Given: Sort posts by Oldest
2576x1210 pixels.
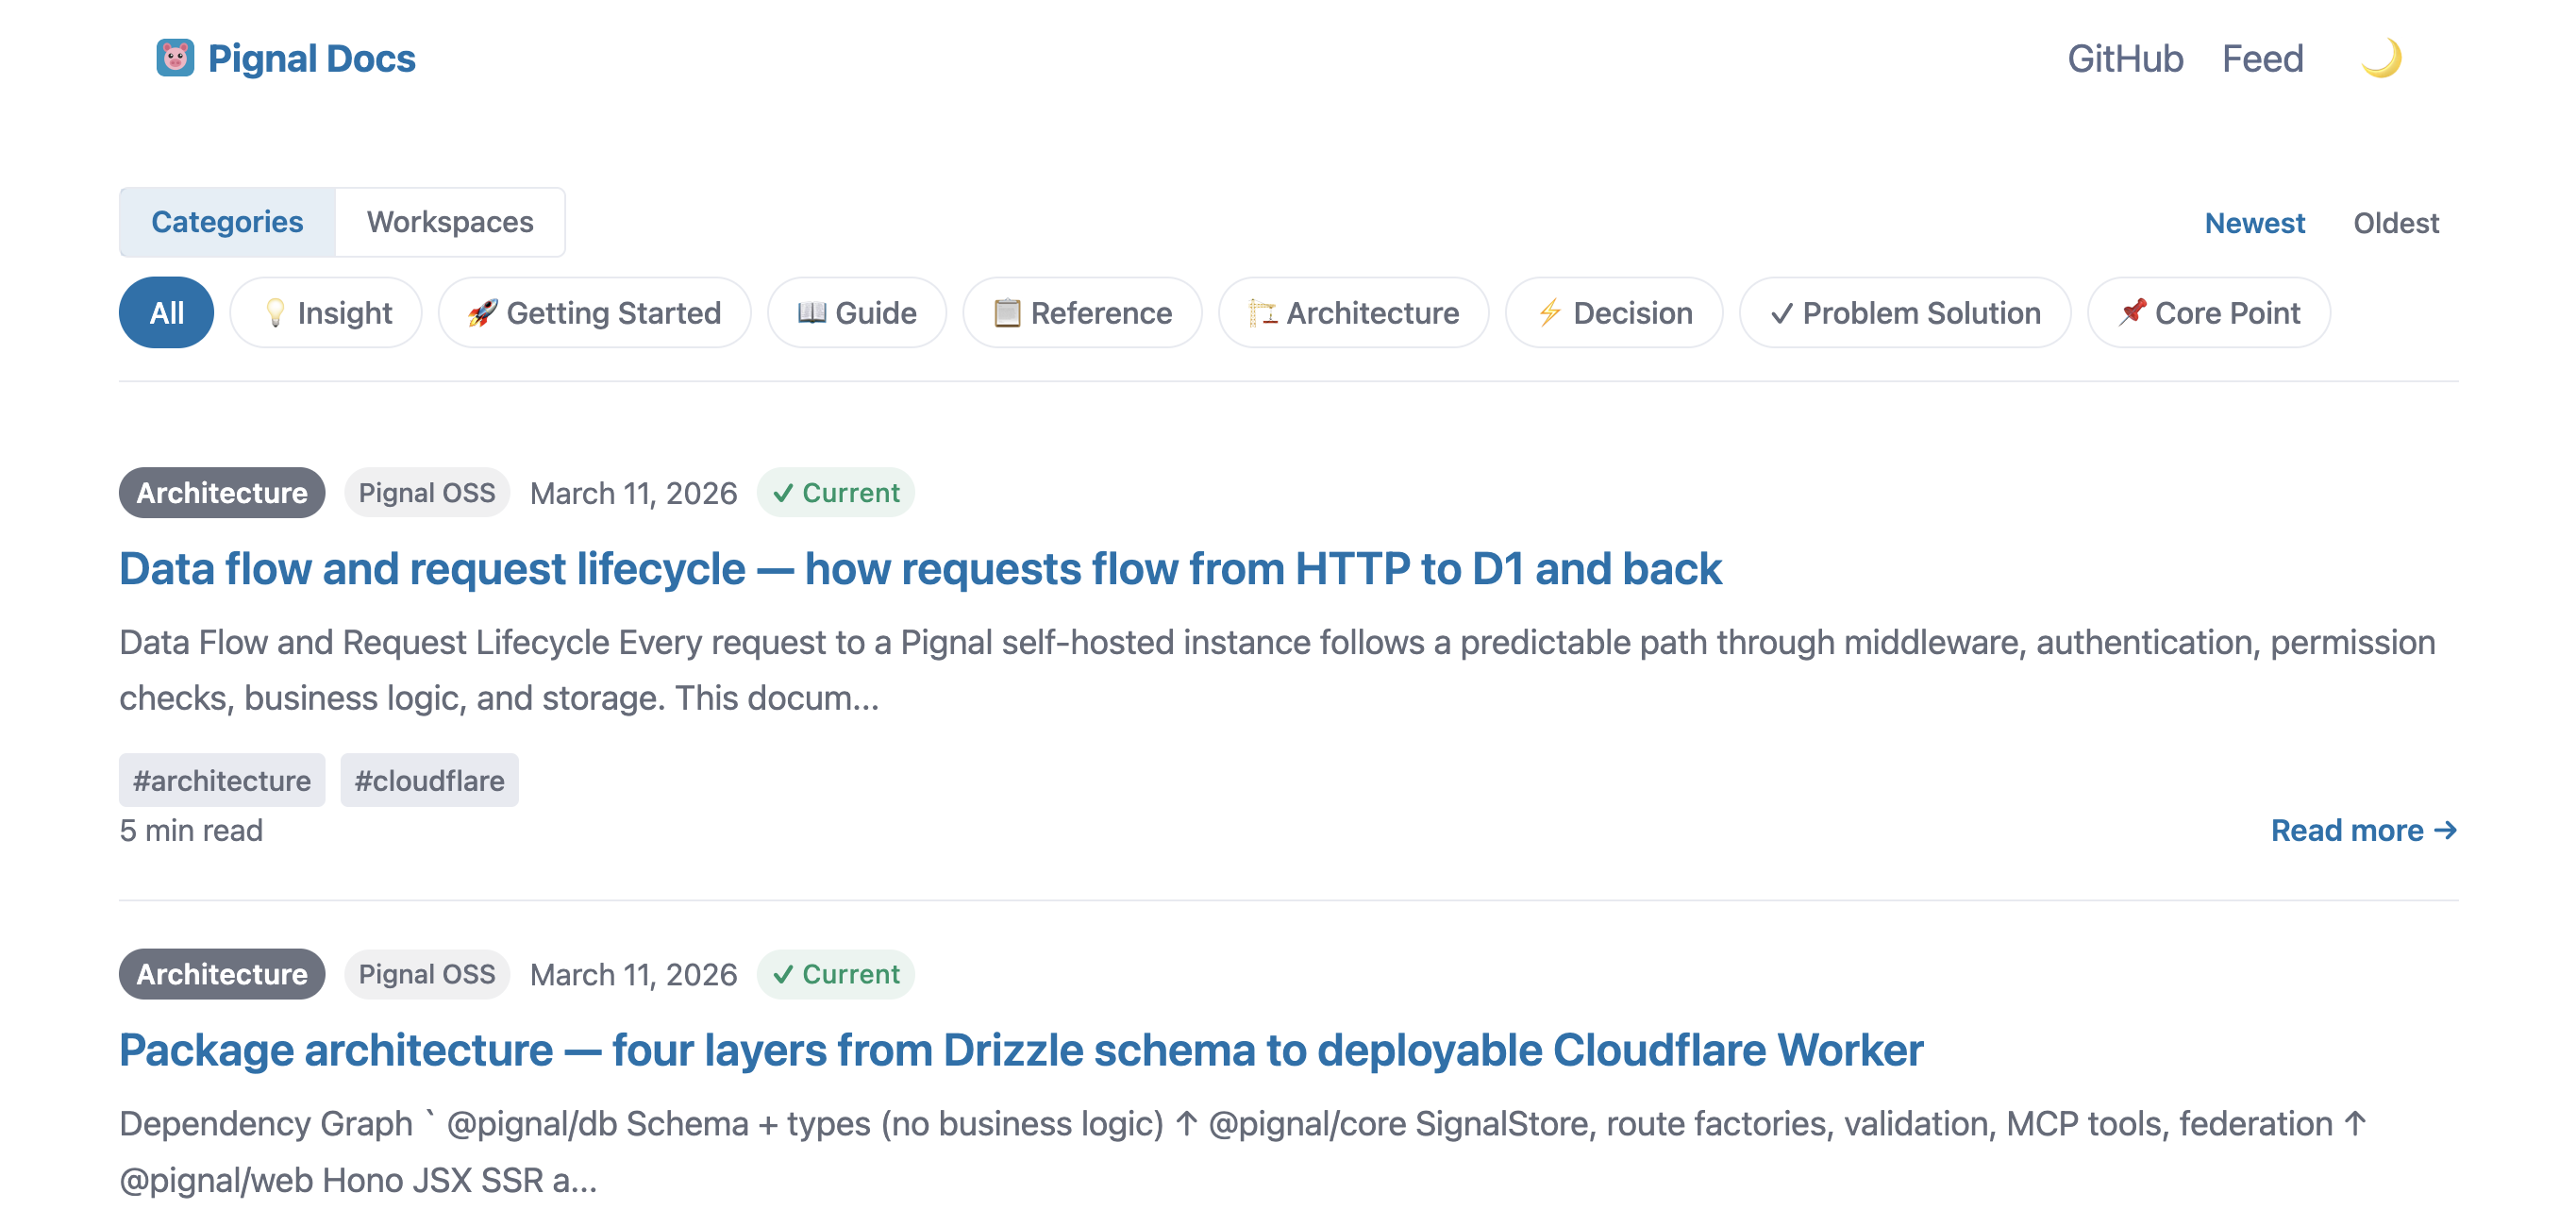Looking at the screenshot, I should click(x=2396, y=222).
